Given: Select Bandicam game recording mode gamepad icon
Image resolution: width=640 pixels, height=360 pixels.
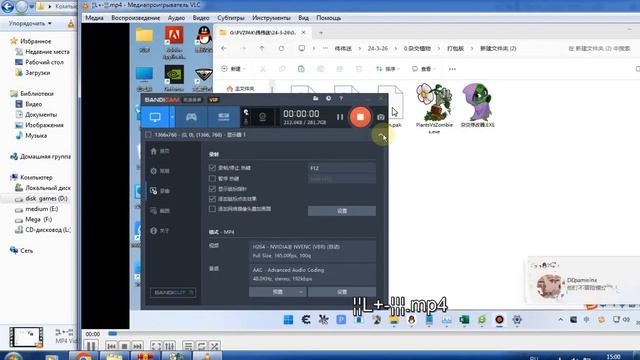Looking at the screenshot, I should point(191,117).
